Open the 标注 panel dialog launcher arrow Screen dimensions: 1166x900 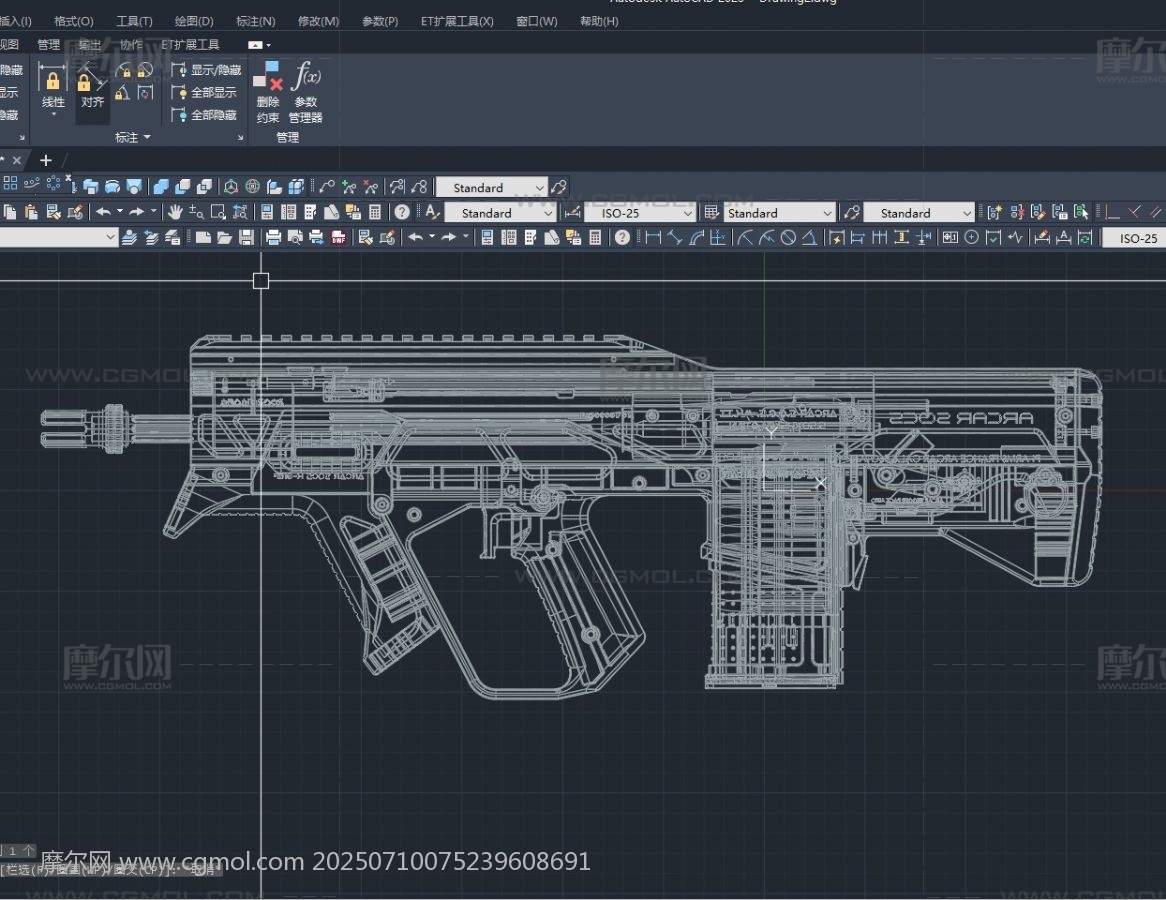click(x=240, y=138)
